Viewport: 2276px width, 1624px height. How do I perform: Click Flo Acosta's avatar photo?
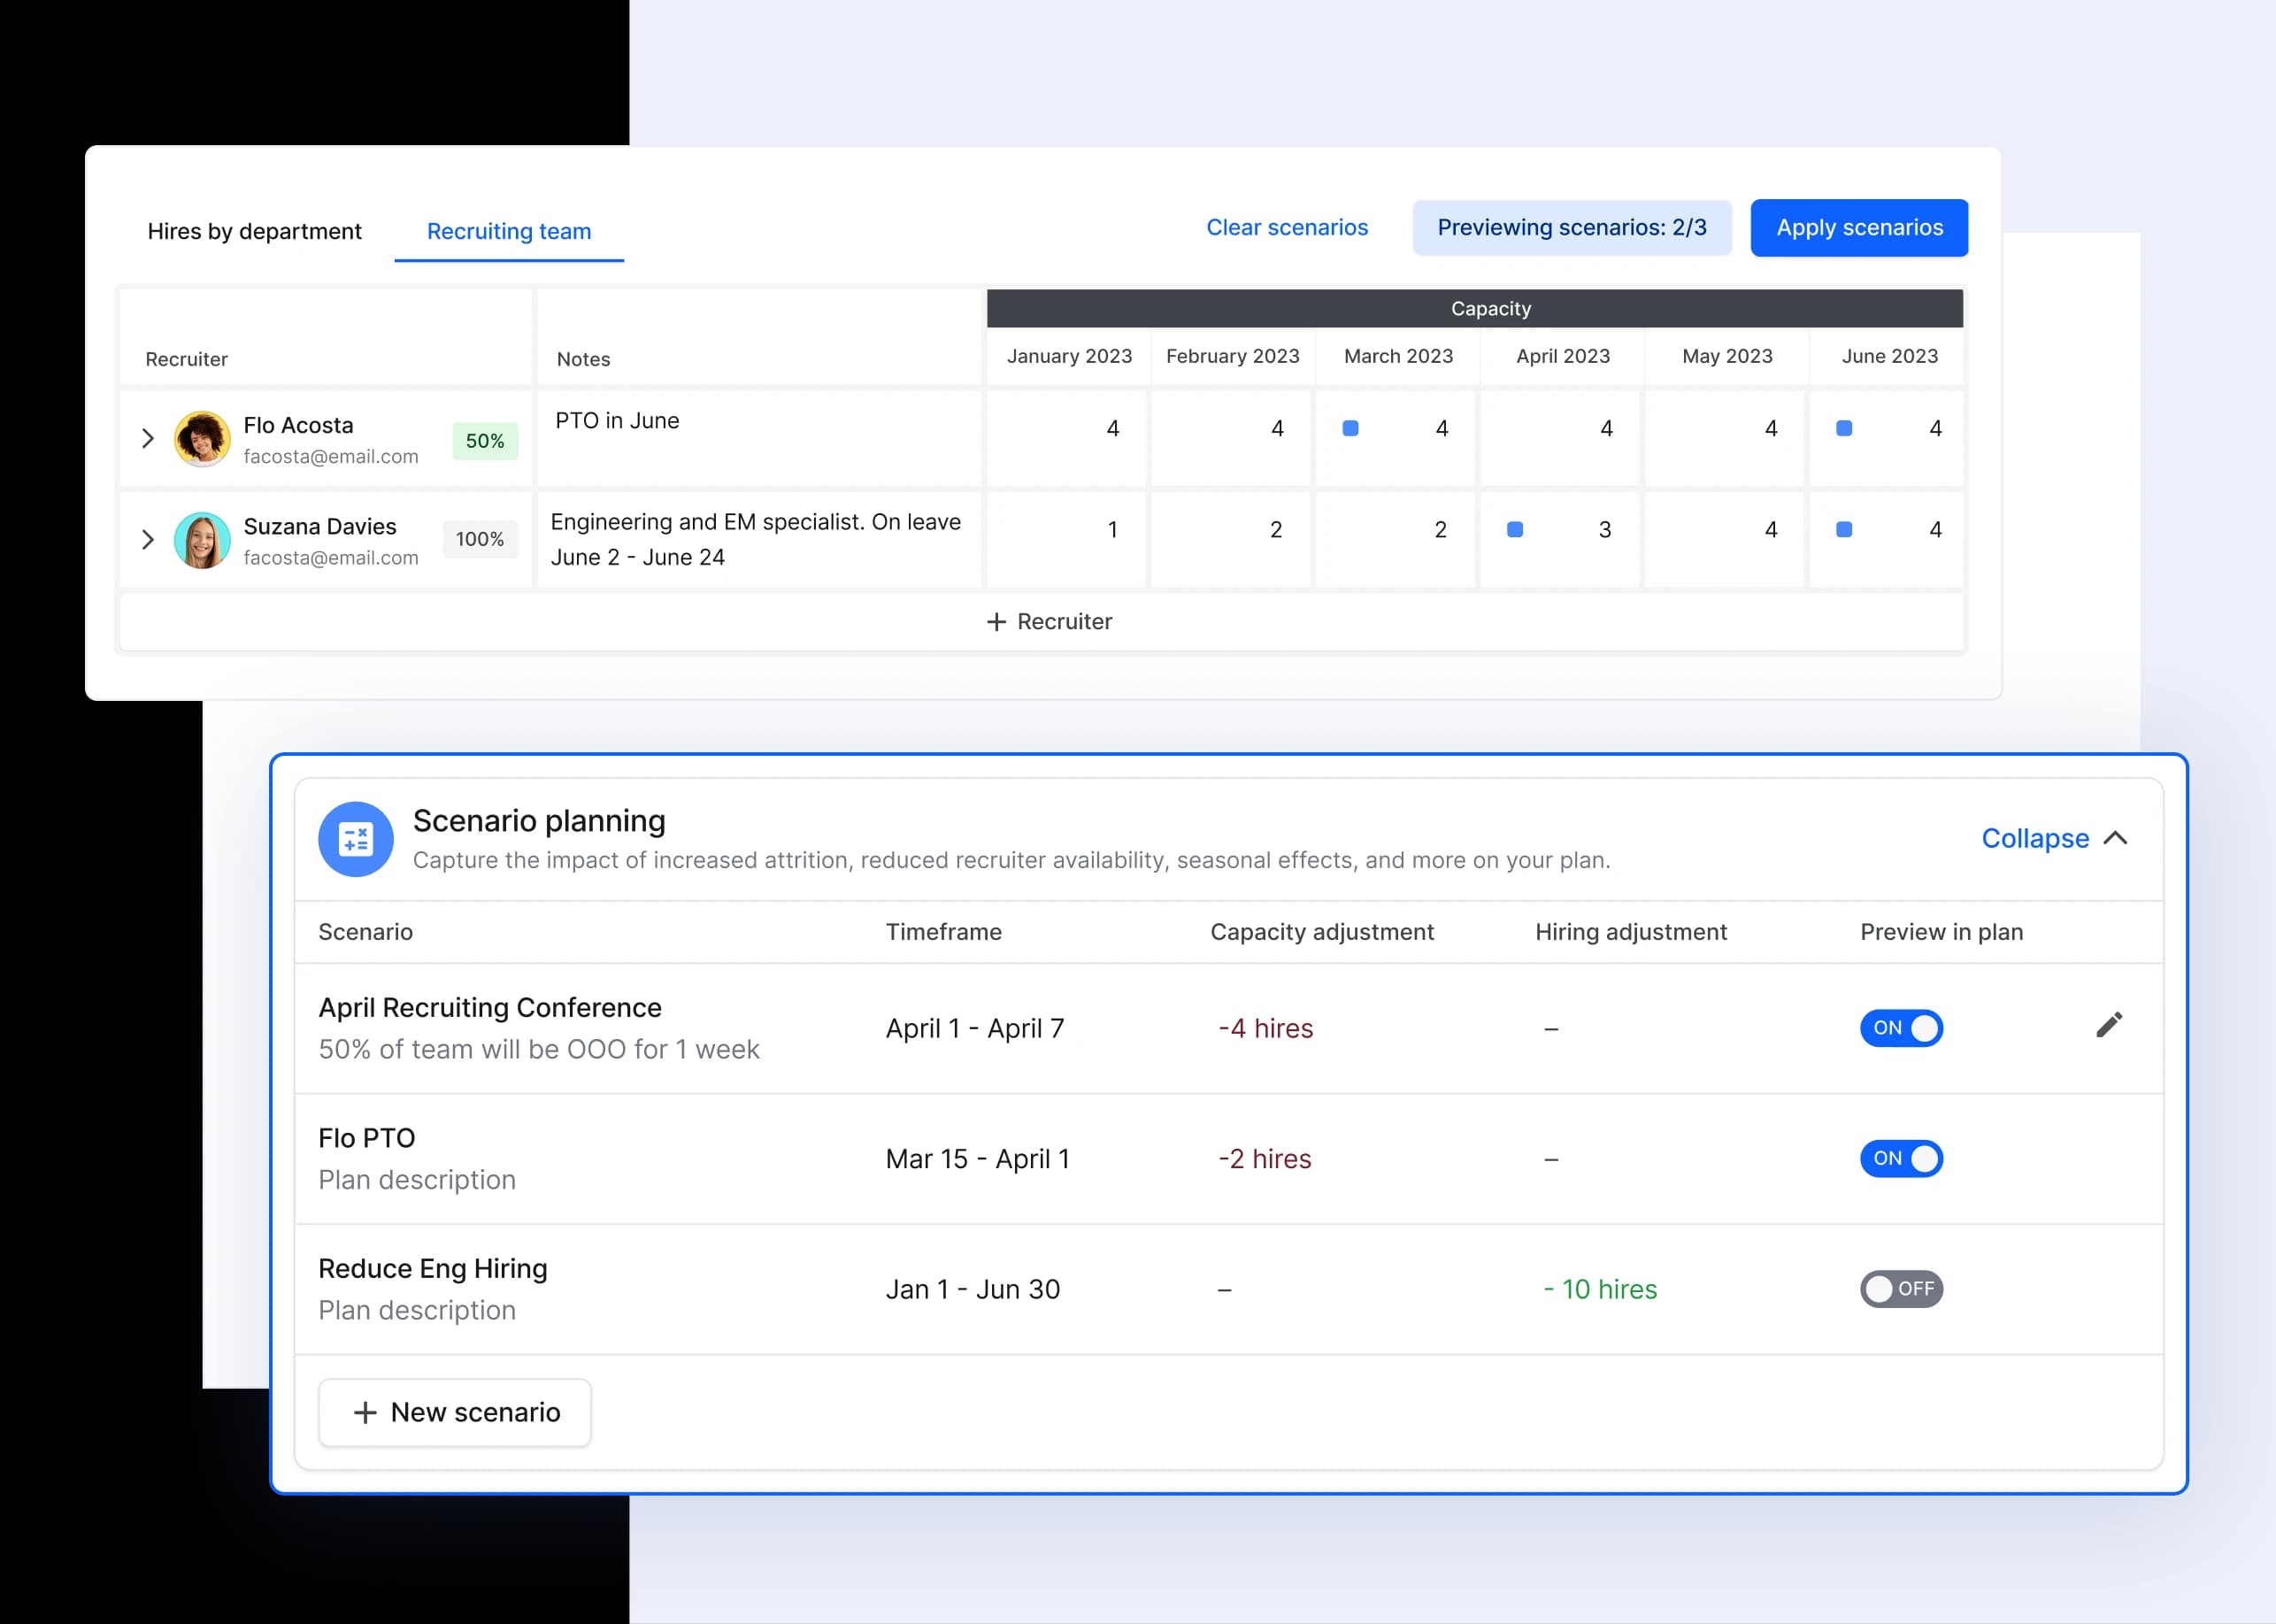click(202, 439)
